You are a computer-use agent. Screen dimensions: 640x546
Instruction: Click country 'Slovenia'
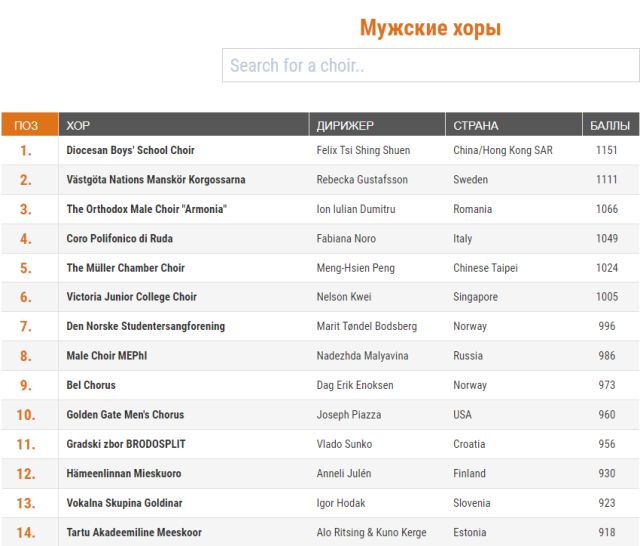click(472, 503)
